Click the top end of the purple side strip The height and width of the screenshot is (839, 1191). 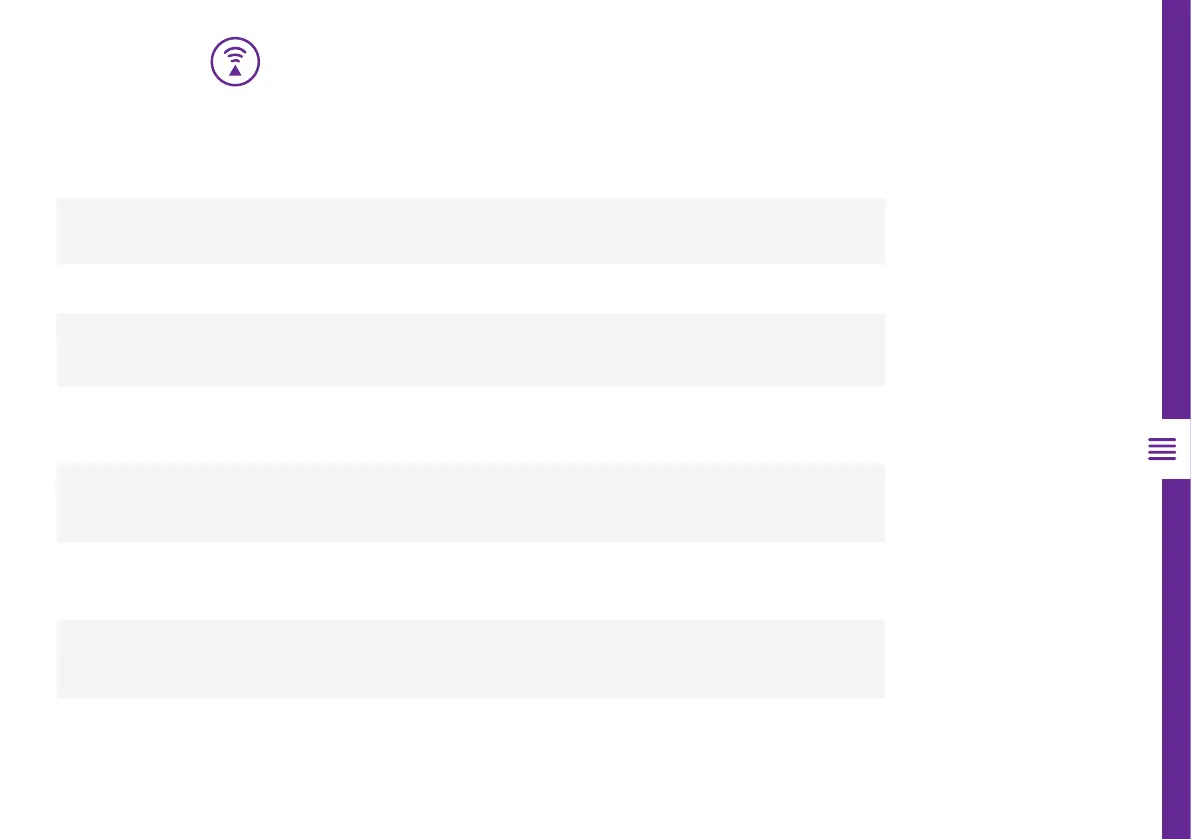[x=1176, y=12]
